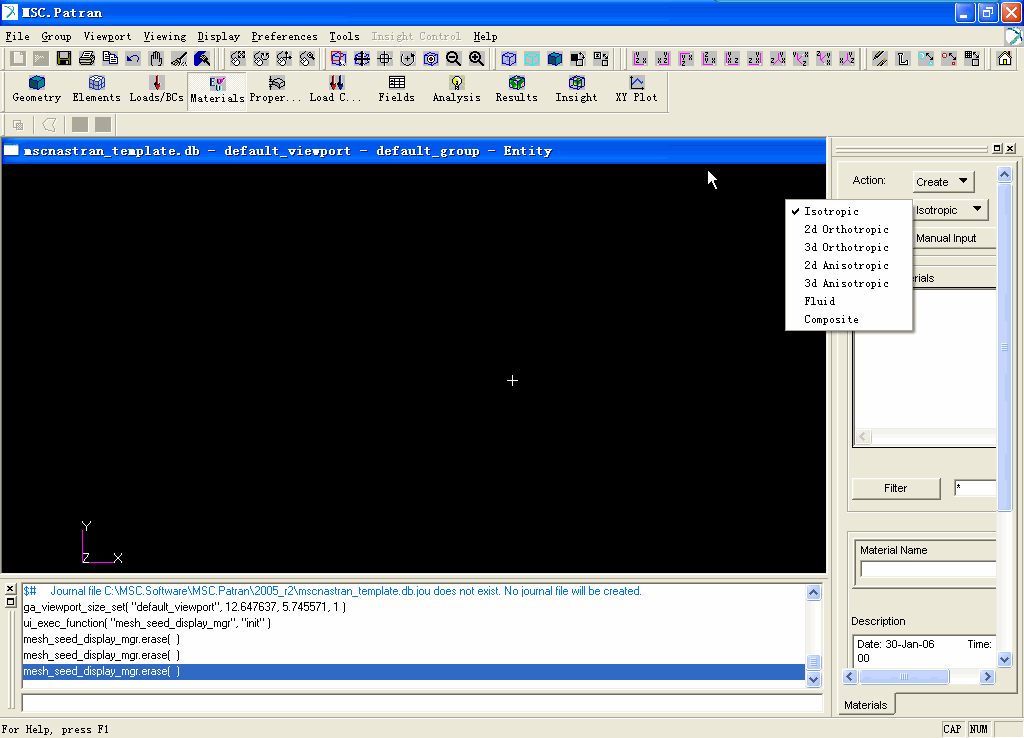Open the Geometry application
Image resolution: width=1024 pixels, height=738 pixels.
click(37, 89)
